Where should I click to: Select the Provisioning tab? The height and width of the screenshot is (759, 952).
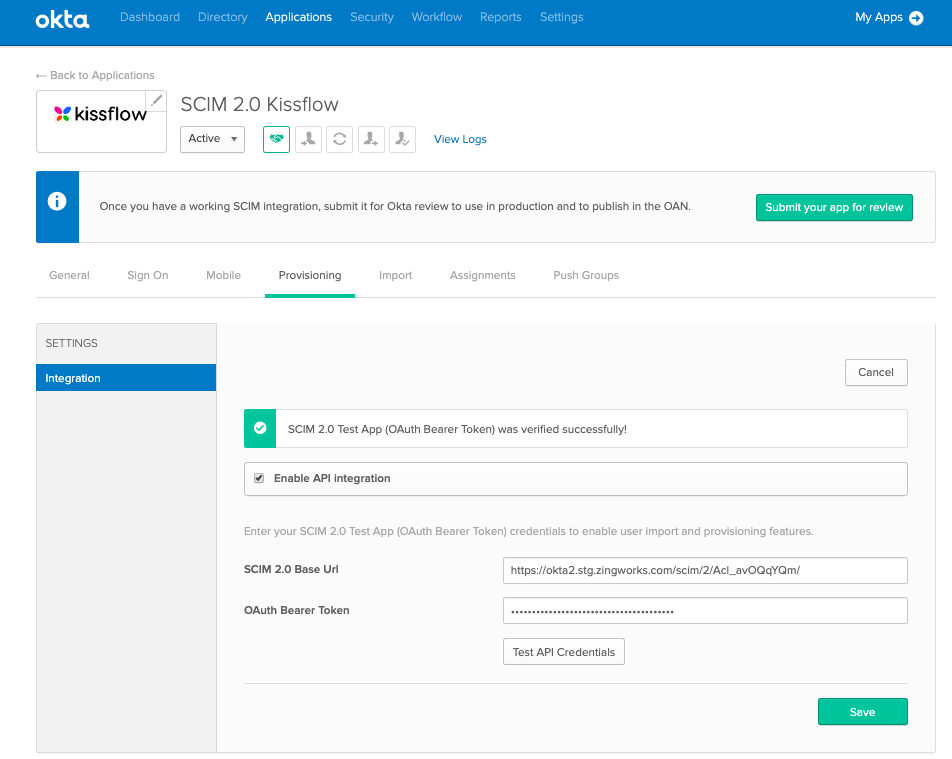click(x=310, y=275)
